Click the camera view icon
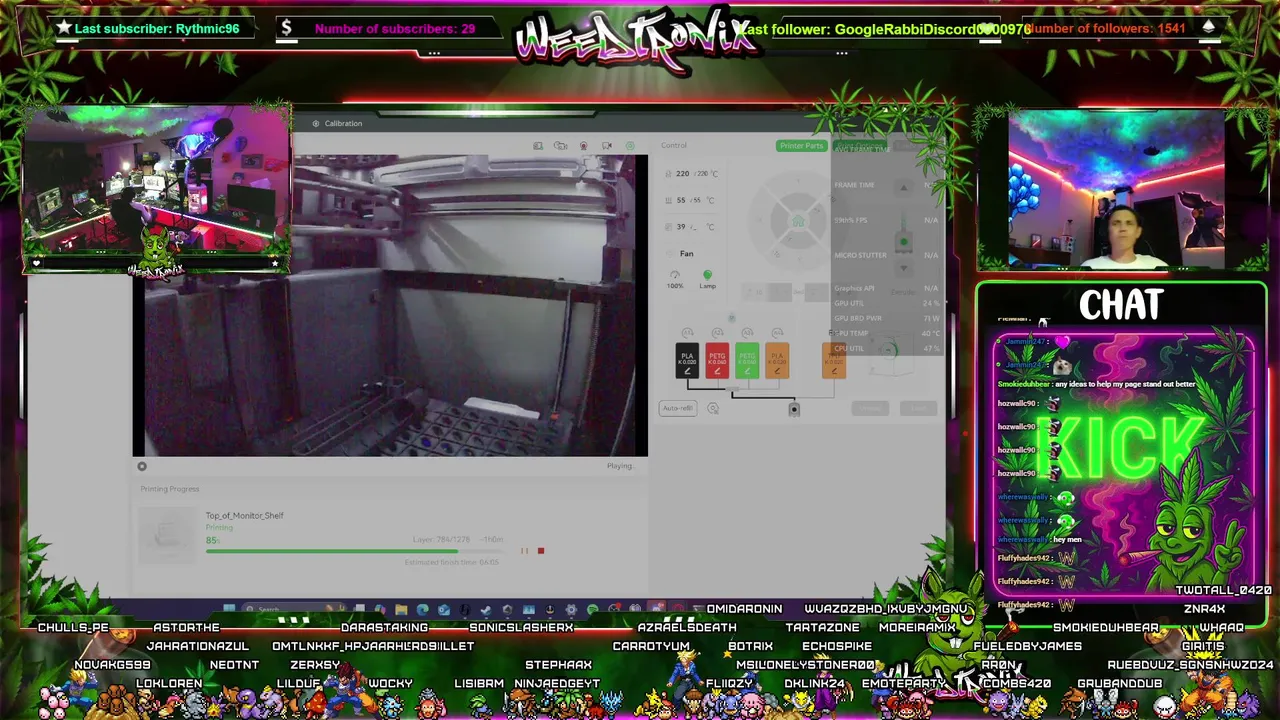The image size is (1280, 720). coord(607,146)
